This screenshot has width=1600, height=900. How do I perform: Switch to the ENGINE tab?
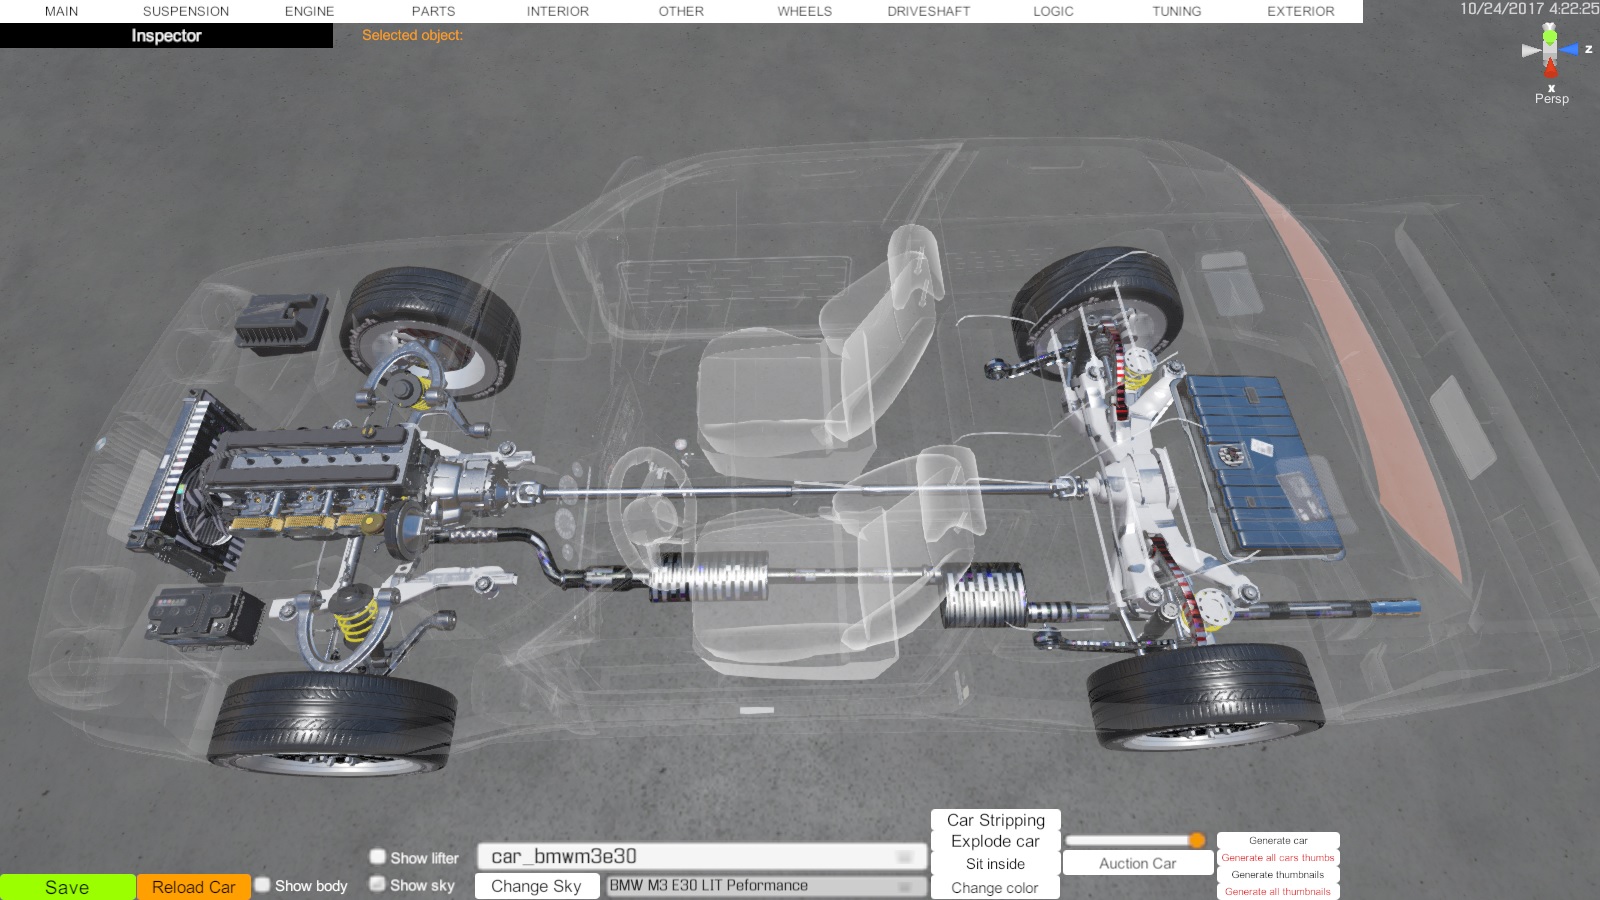tap(309, 11)
